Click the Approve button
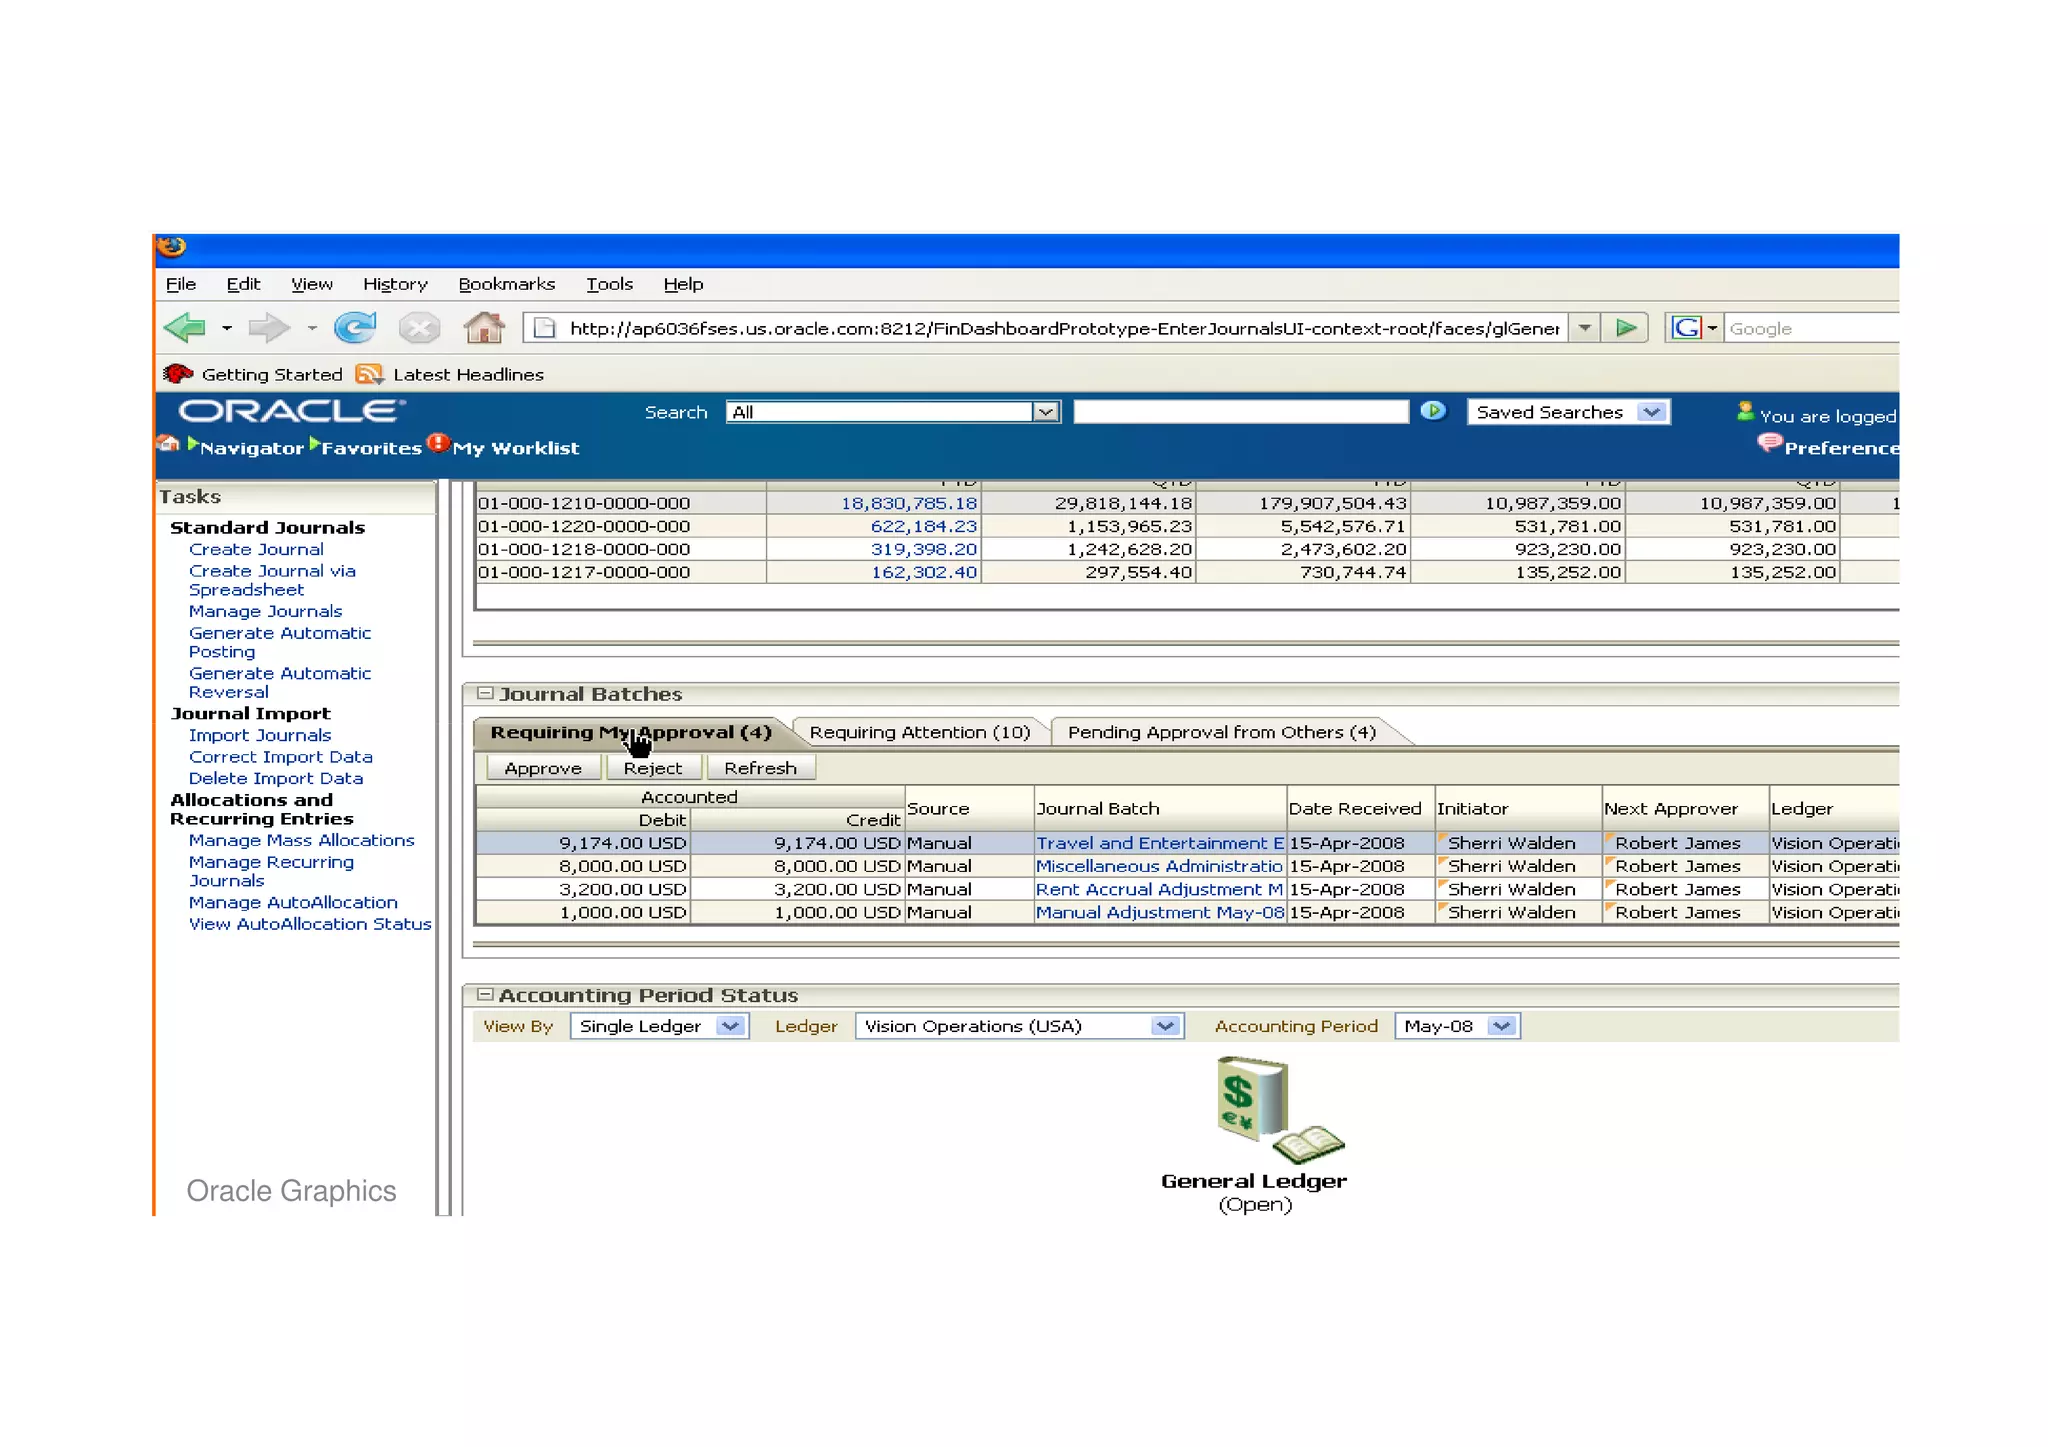This screenshot has width=2048, height=1447. pyautogui.click(x=543, y=768)
